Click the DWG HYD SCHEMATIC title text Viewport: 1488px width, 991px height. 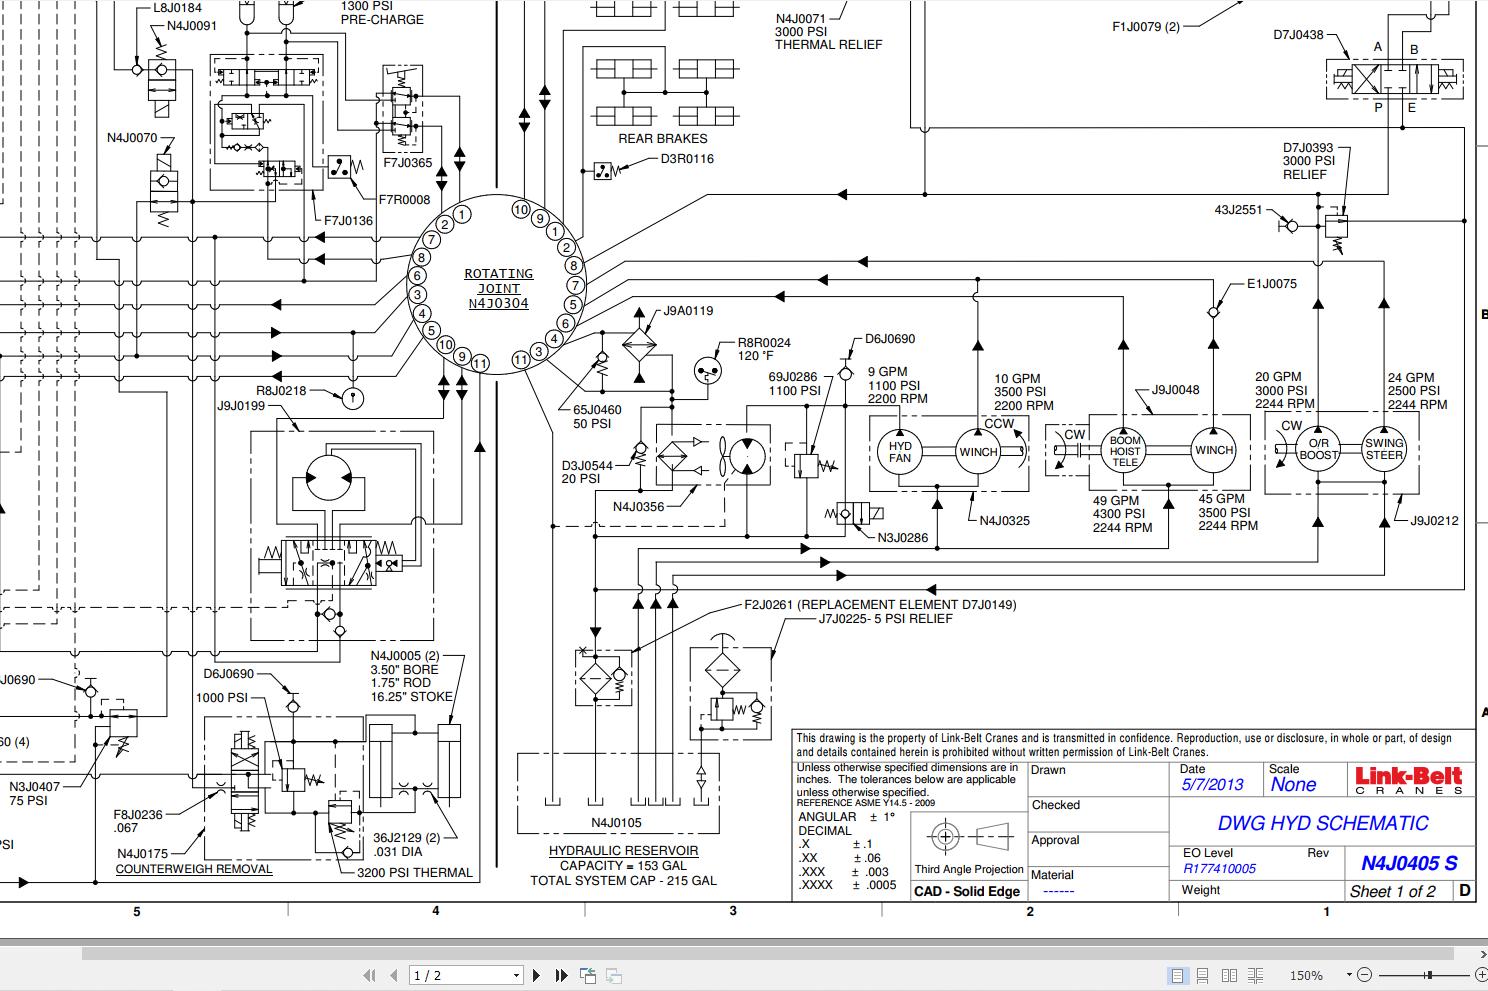pos(1322,824)
